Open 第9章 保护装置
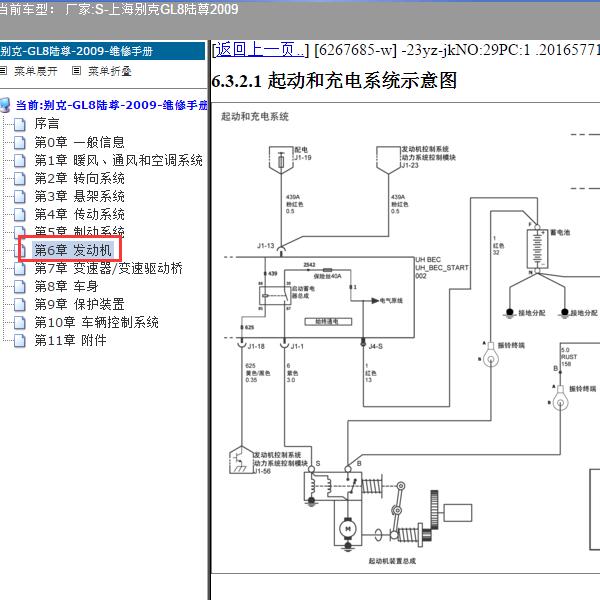Viewport: 600px width, 600px height. point(79,304)
